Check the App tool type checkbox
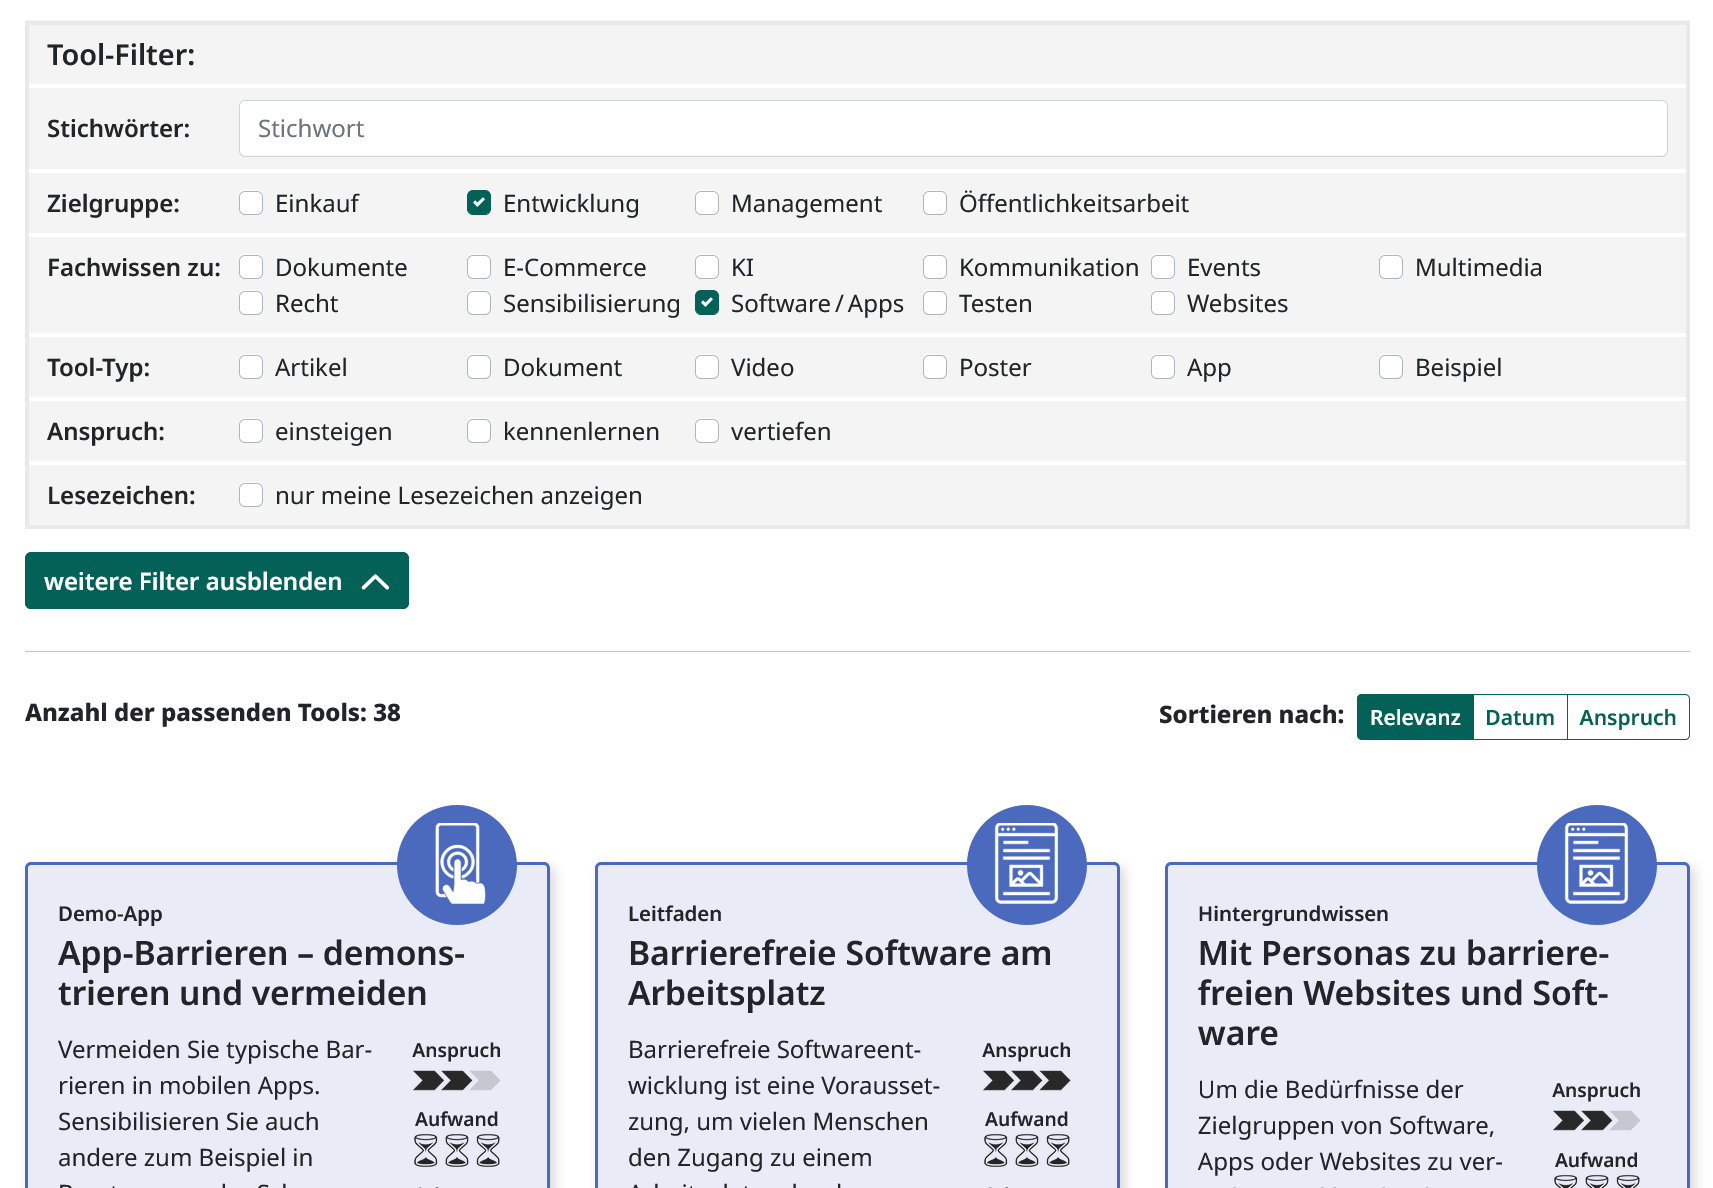 pos(1163,367)
